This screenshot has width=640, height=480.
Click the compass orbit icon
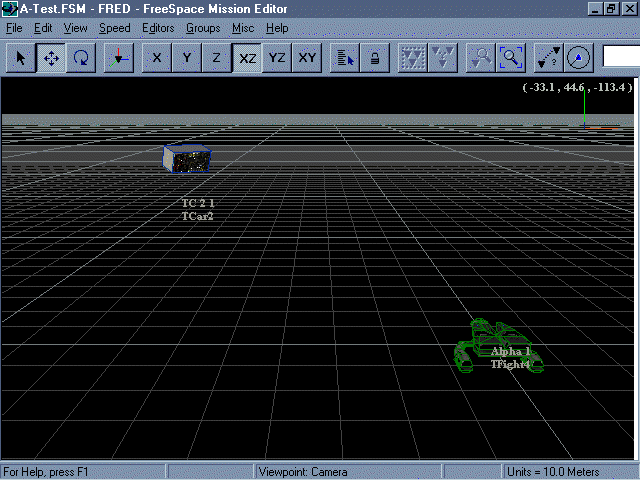click(x=578, y=58)
